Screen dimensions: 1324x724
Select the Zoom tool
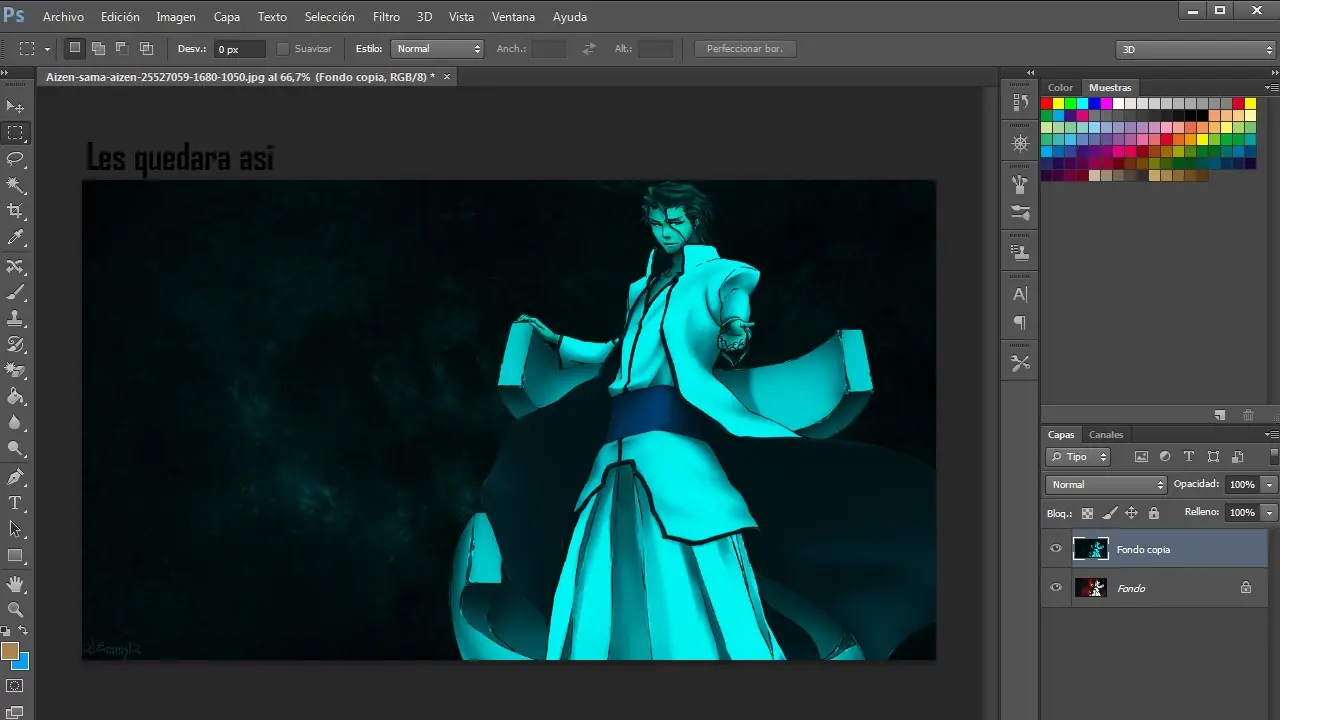click(15, 609)
